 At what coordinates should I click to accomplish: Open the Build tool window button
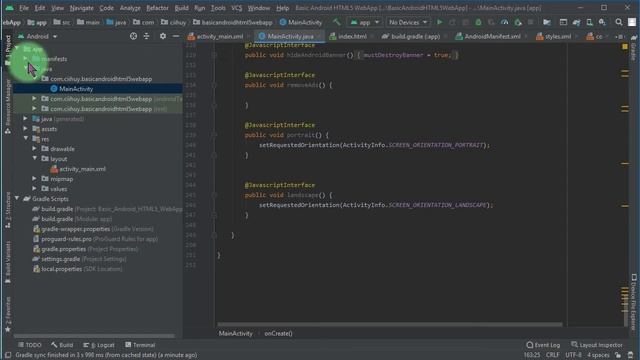click(62, 345)
